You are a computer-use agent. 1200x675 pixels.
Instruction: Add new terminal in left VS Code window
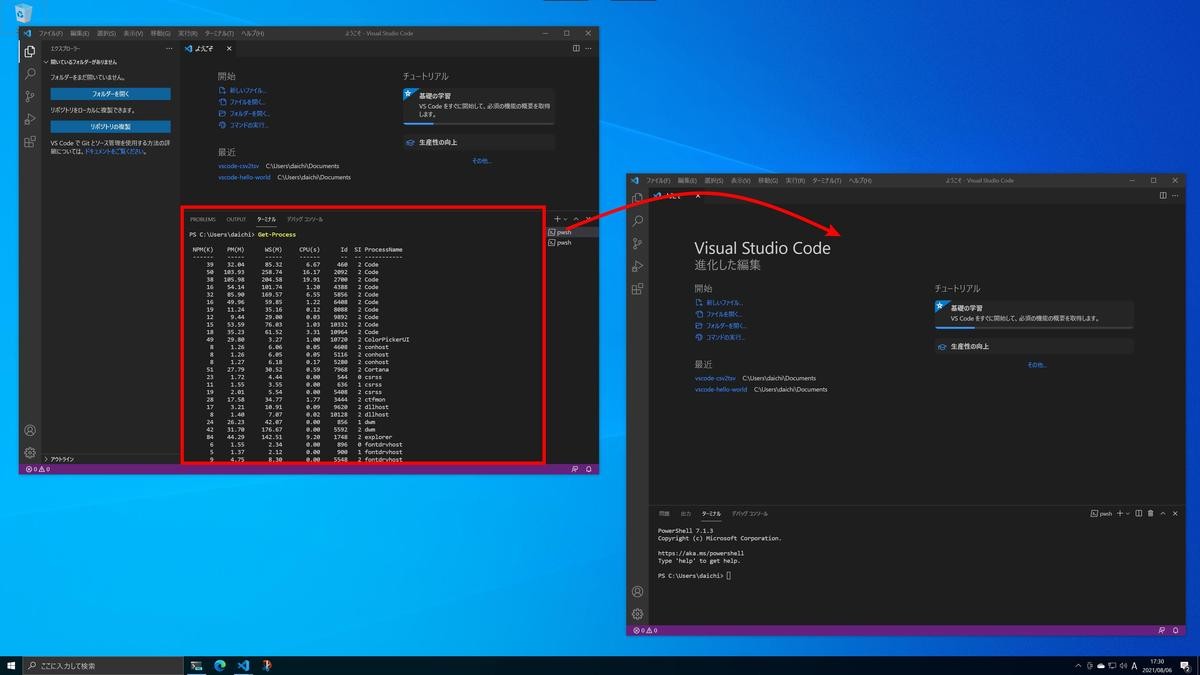[557, 219]
